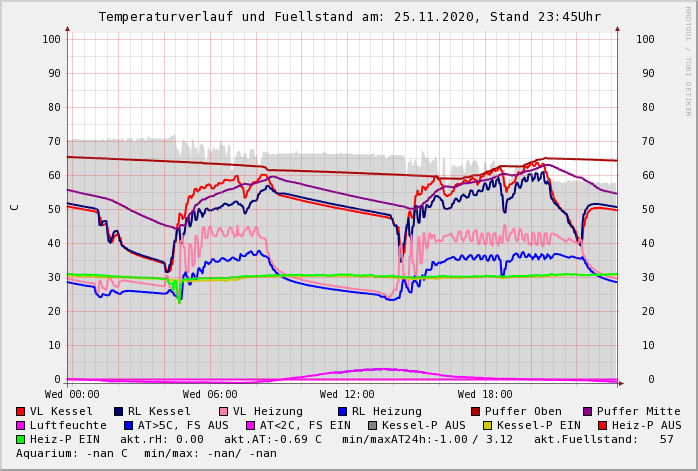Click the Wed 00:00 time axis label
The width and height of the screenshot is (698, 471).
pos(72,395)
